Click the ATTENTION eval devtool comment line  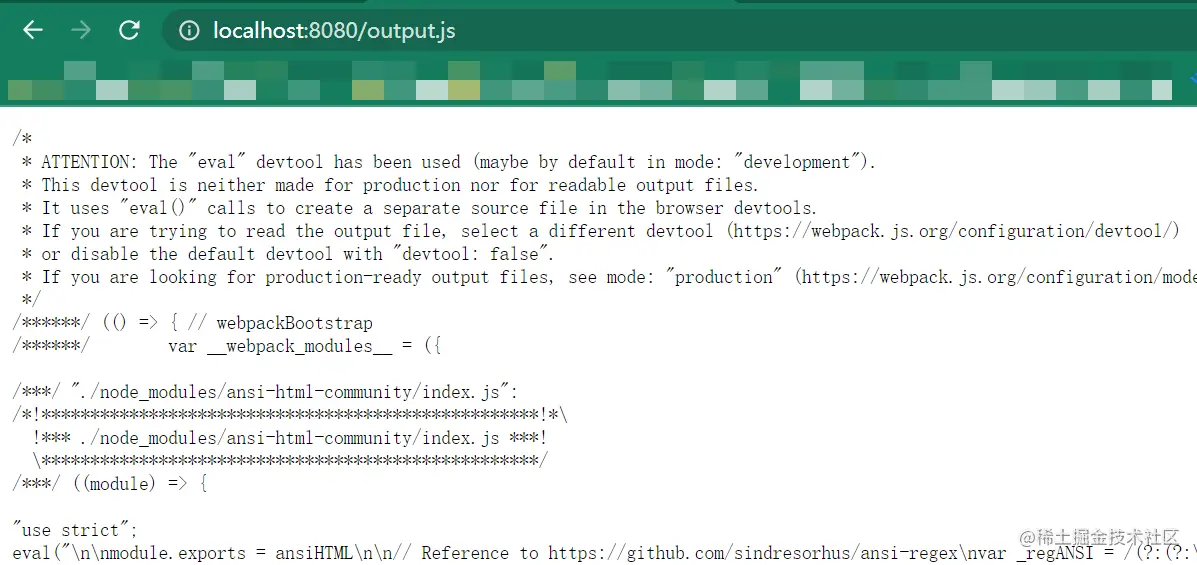(x=449, y=162)
